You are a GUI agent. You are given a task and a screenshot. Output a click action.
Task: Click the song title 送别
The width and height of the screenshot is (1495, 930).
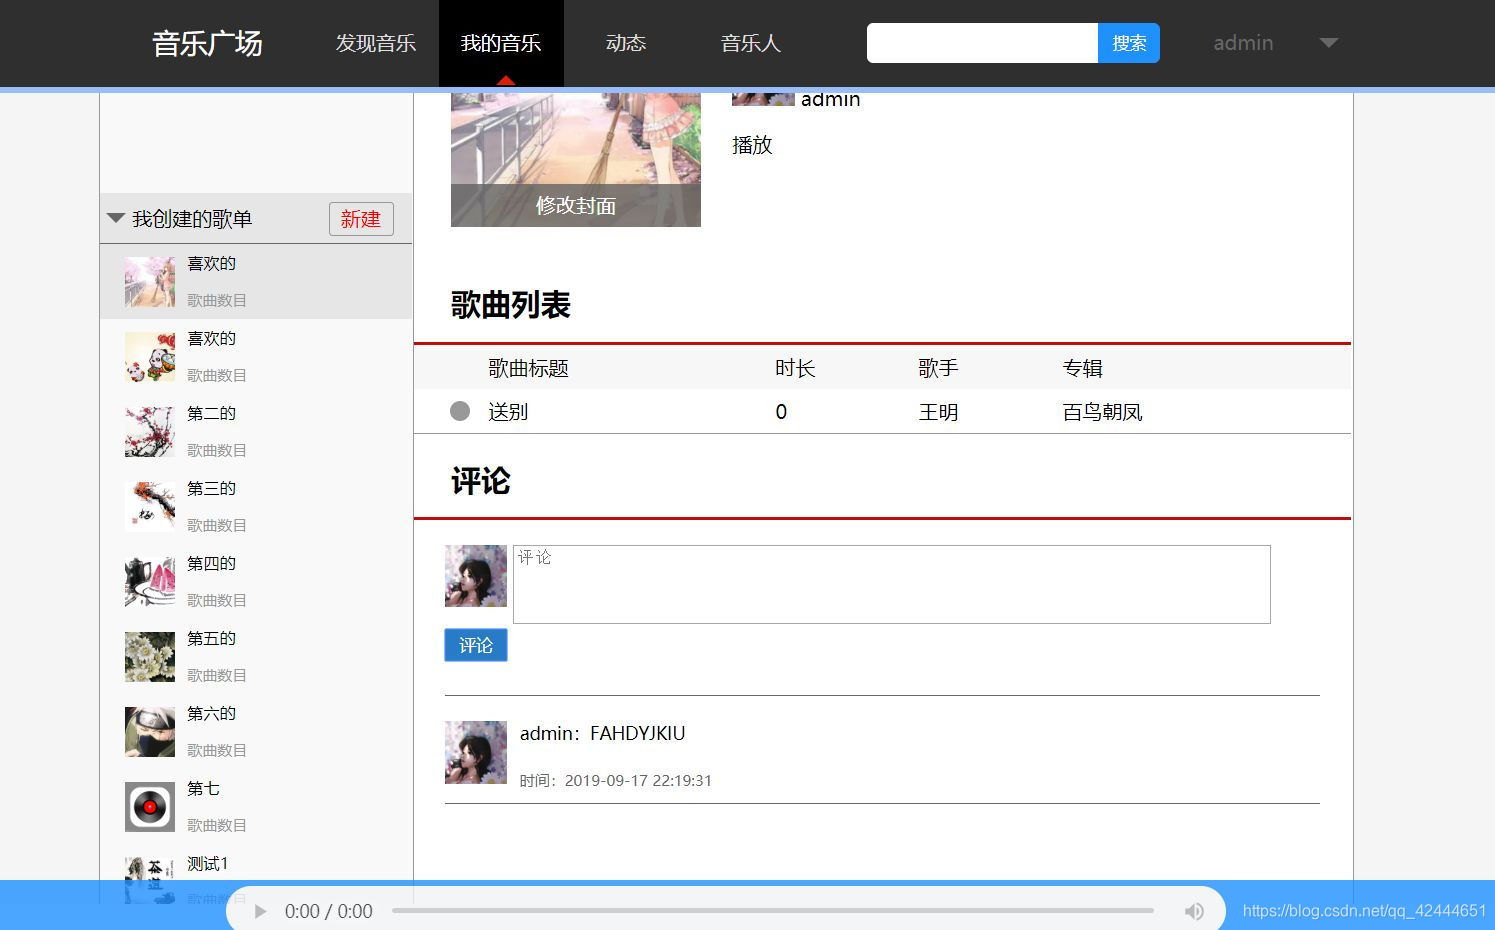pos(508,412)
